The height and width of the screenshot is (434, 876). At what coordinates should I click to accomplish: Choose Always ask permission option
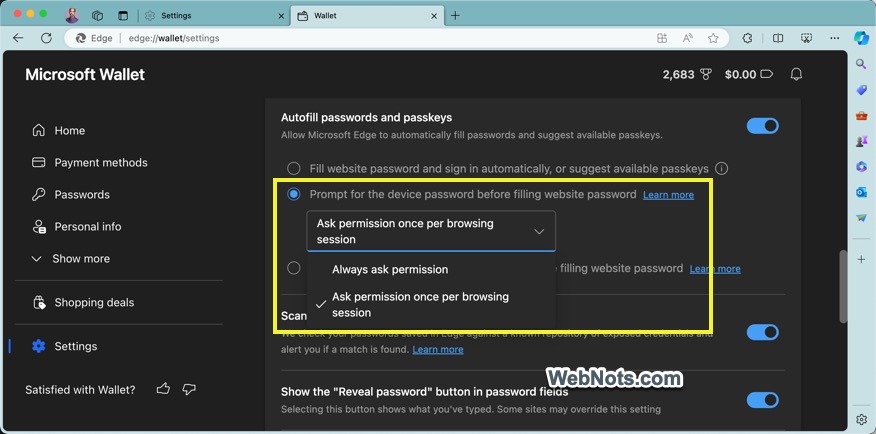390,269
